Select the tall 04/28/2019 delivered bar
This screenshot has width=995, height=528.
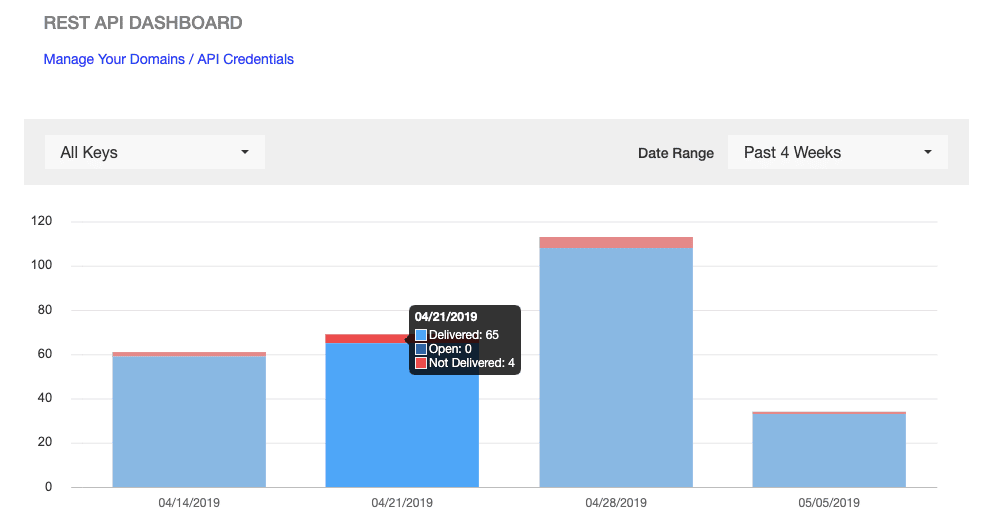pos(616,367)
